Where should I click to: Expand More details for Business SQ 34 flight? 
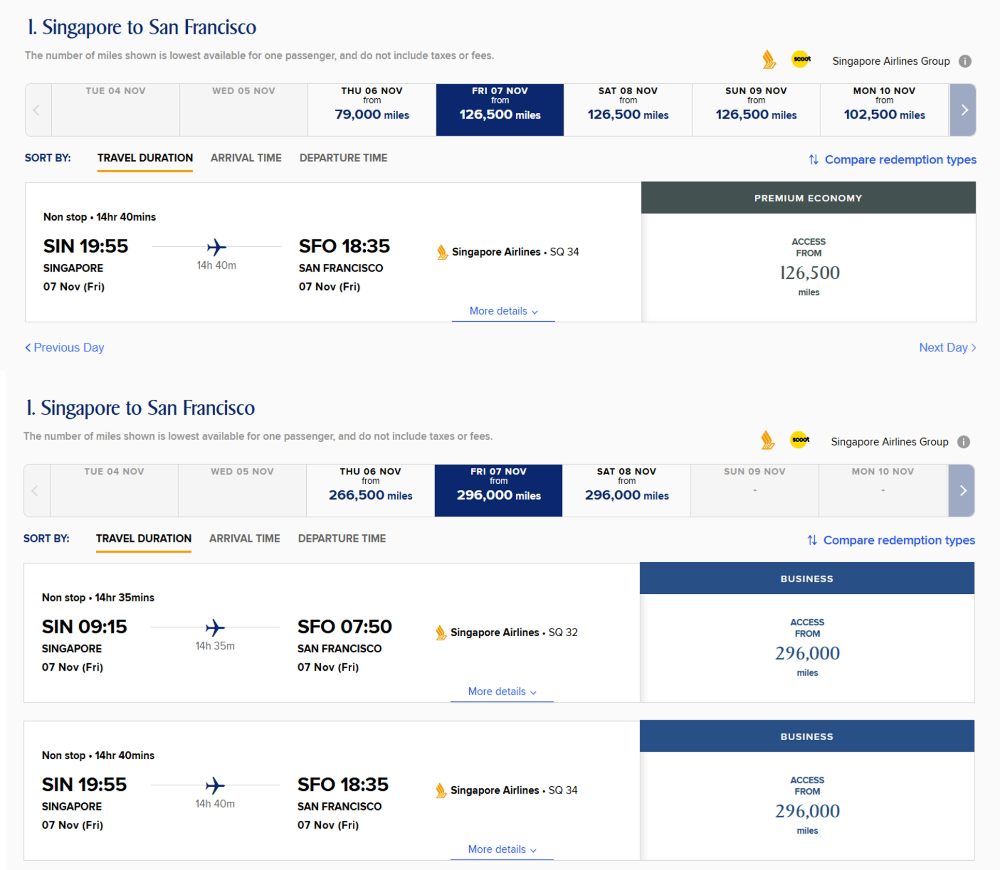(x=502, y=850)
